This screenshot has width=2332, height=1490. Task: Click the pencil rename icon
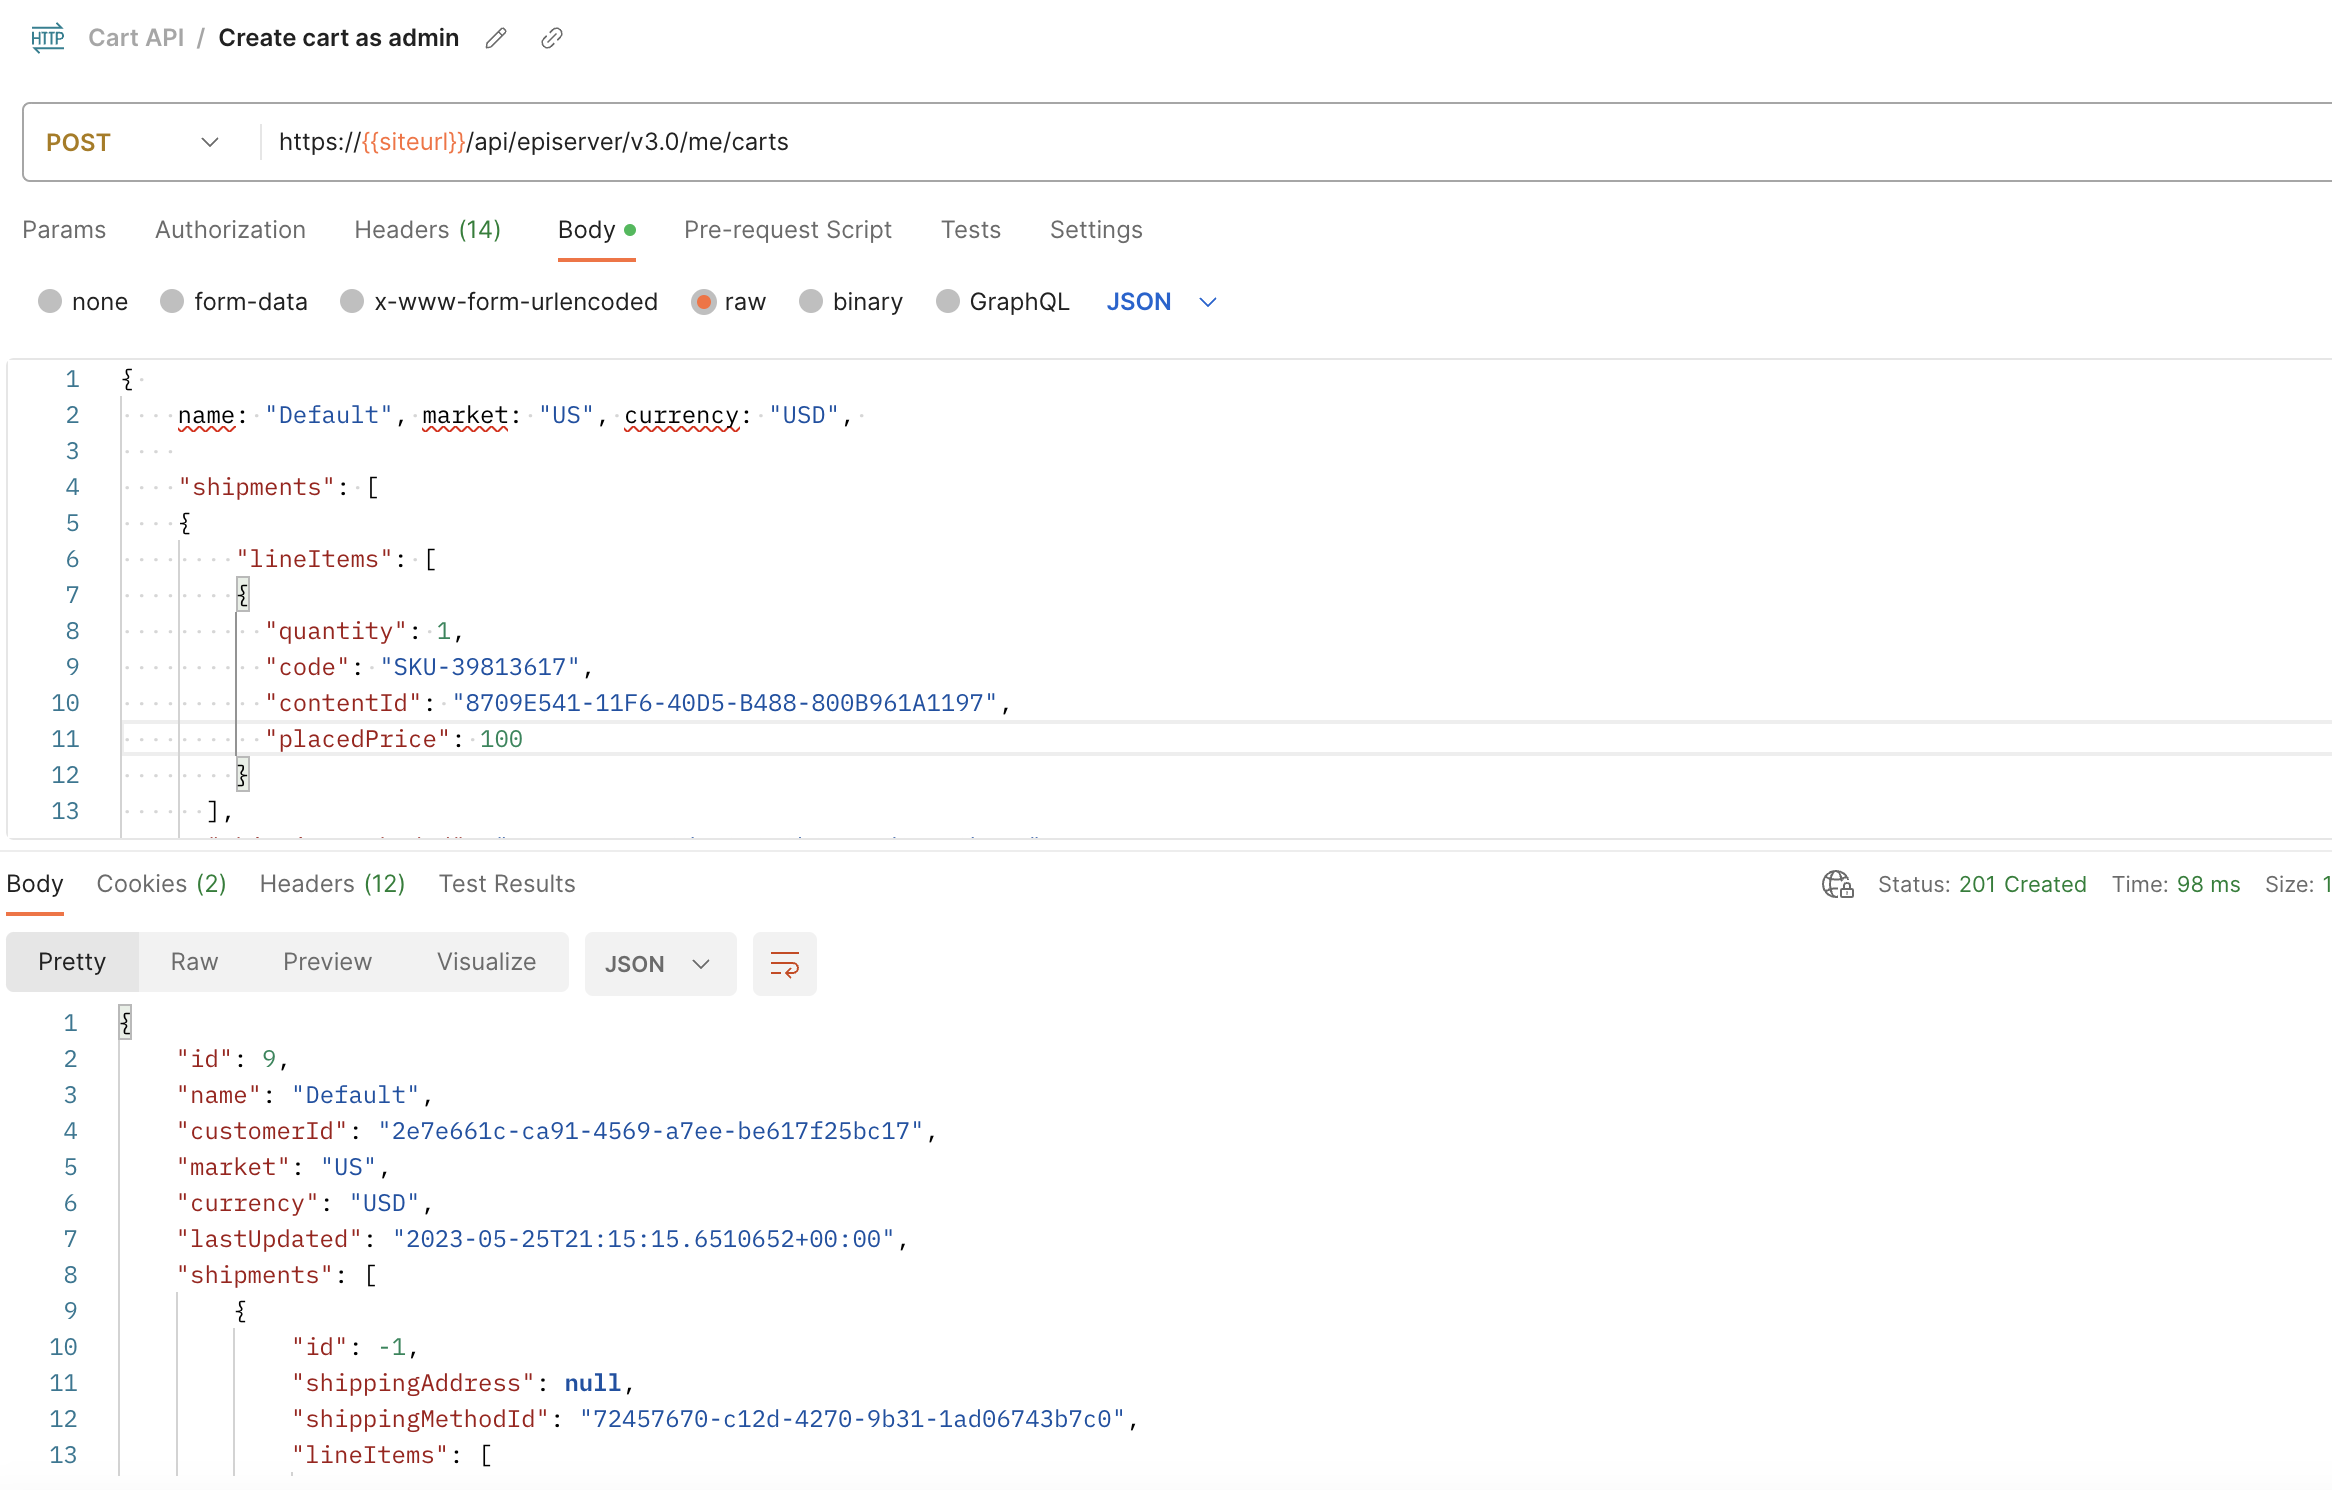[496, 38]
